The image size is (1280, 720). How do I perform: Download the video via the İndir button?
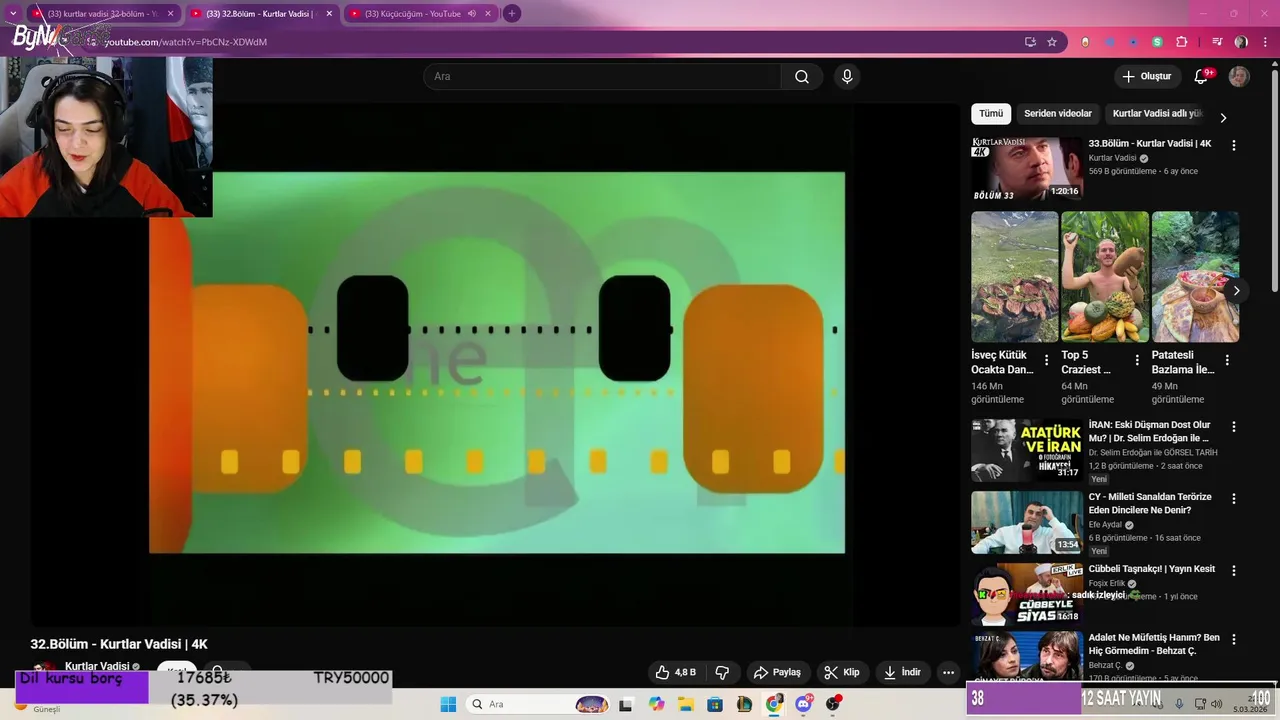902,672
